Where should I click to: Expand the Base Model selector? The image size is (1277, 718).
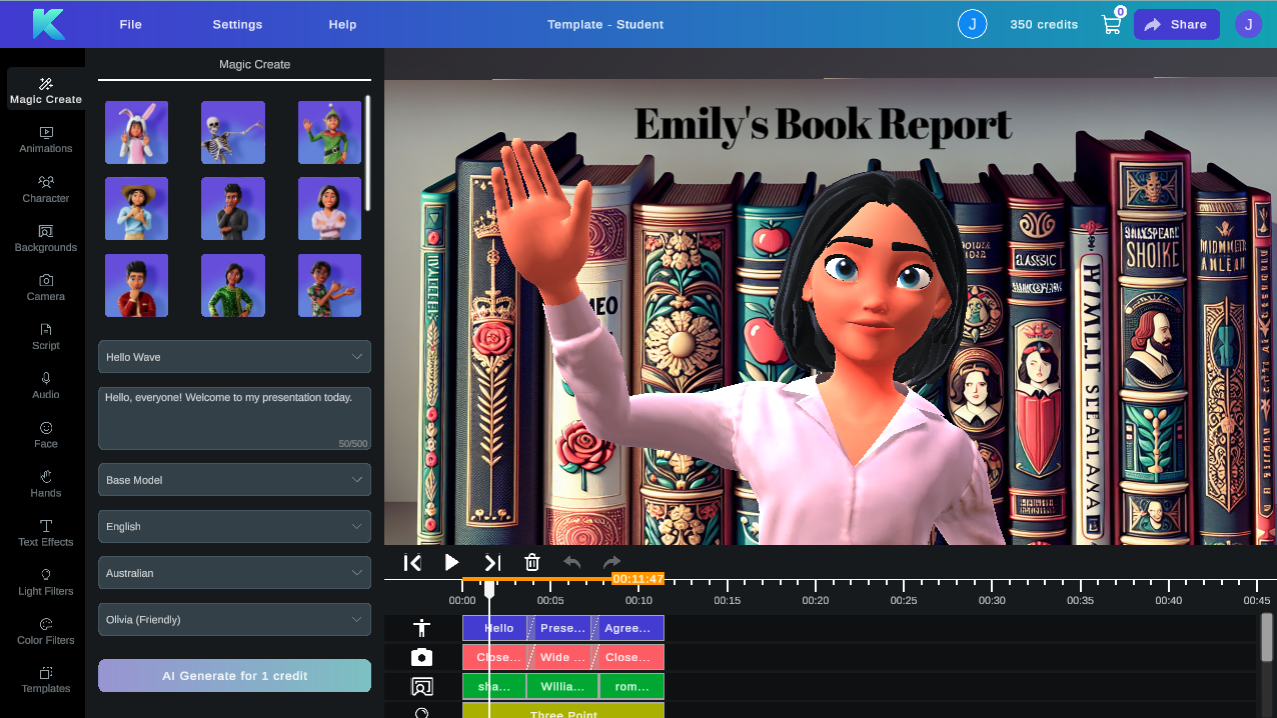click(x=234, y=479)
